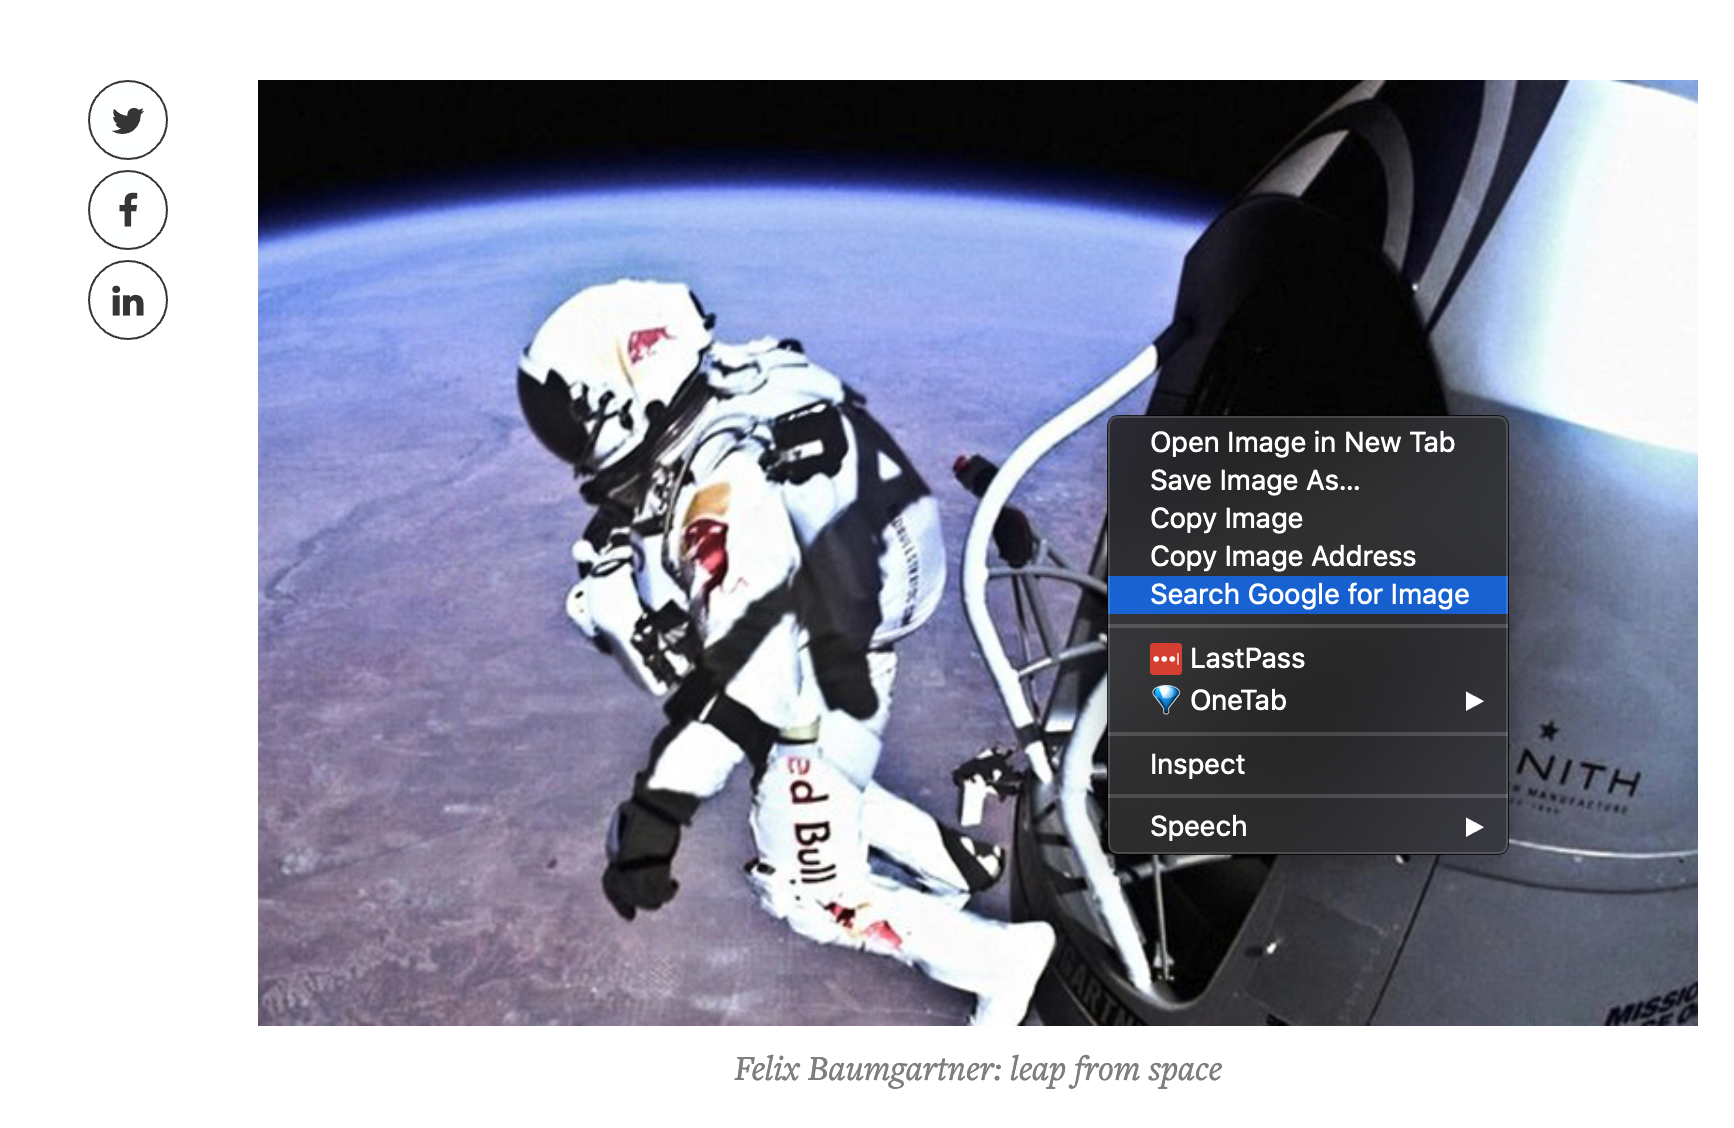Share the article via Twitter icon
1734x1128 pixels.
click(128, 120)
